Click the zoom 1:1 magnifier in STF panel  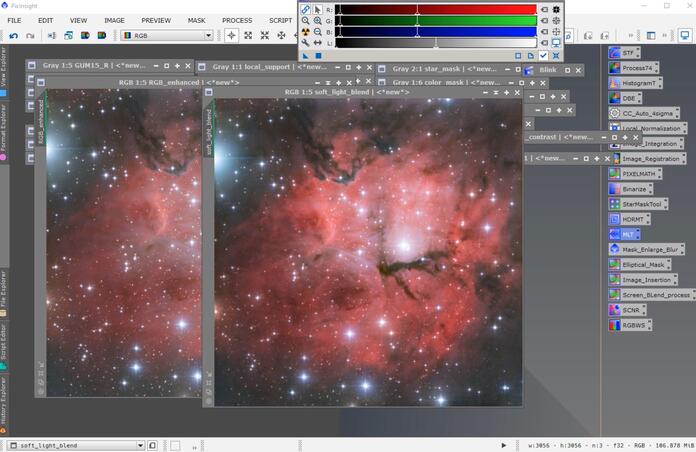click(x=305, y=20)
